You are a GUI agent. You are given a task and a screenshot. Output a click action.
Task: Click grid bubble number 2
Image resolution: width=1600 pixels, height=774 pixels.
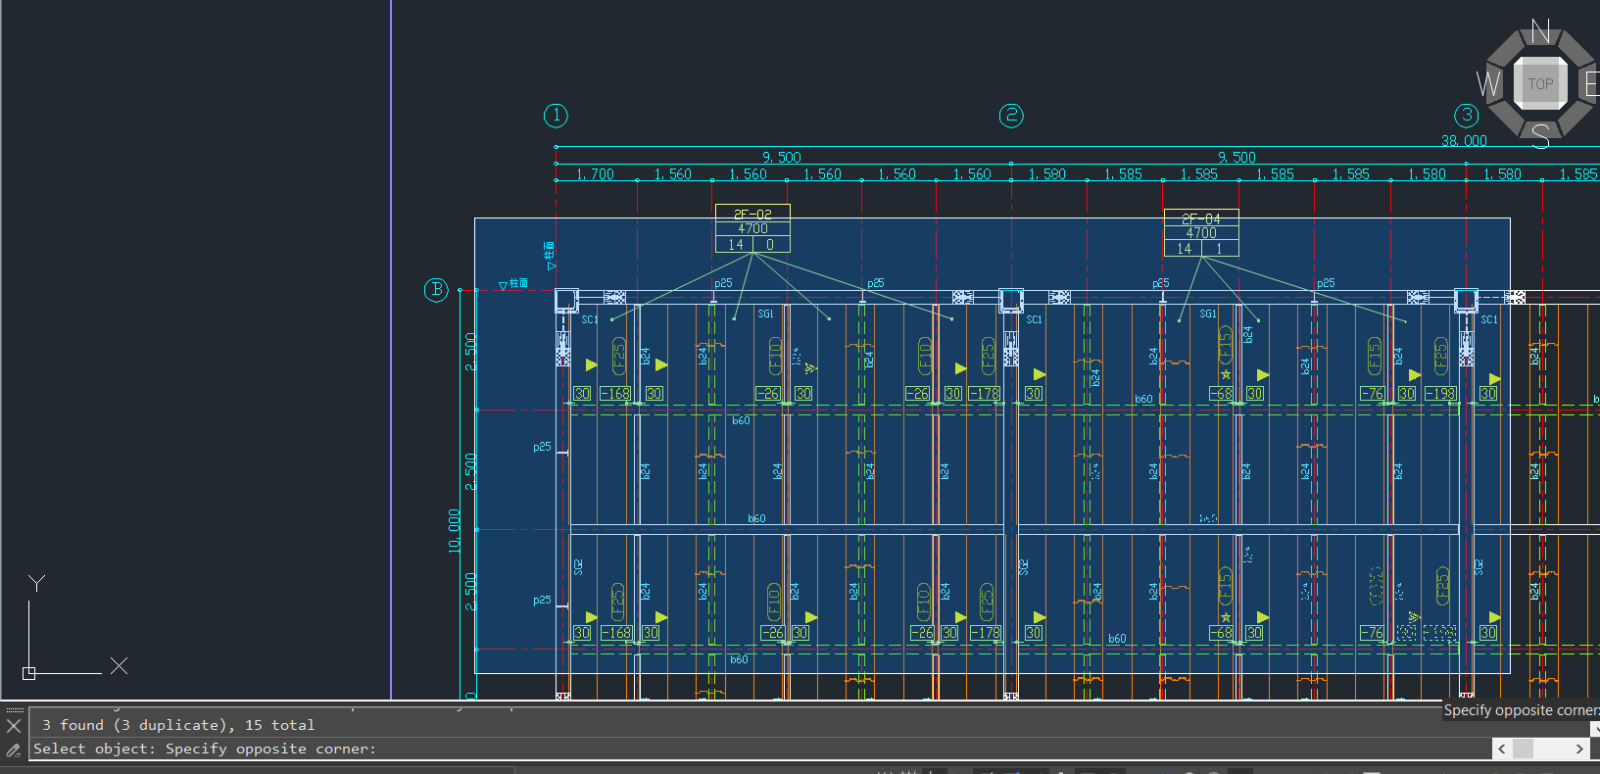click(x=1011, y=116)
